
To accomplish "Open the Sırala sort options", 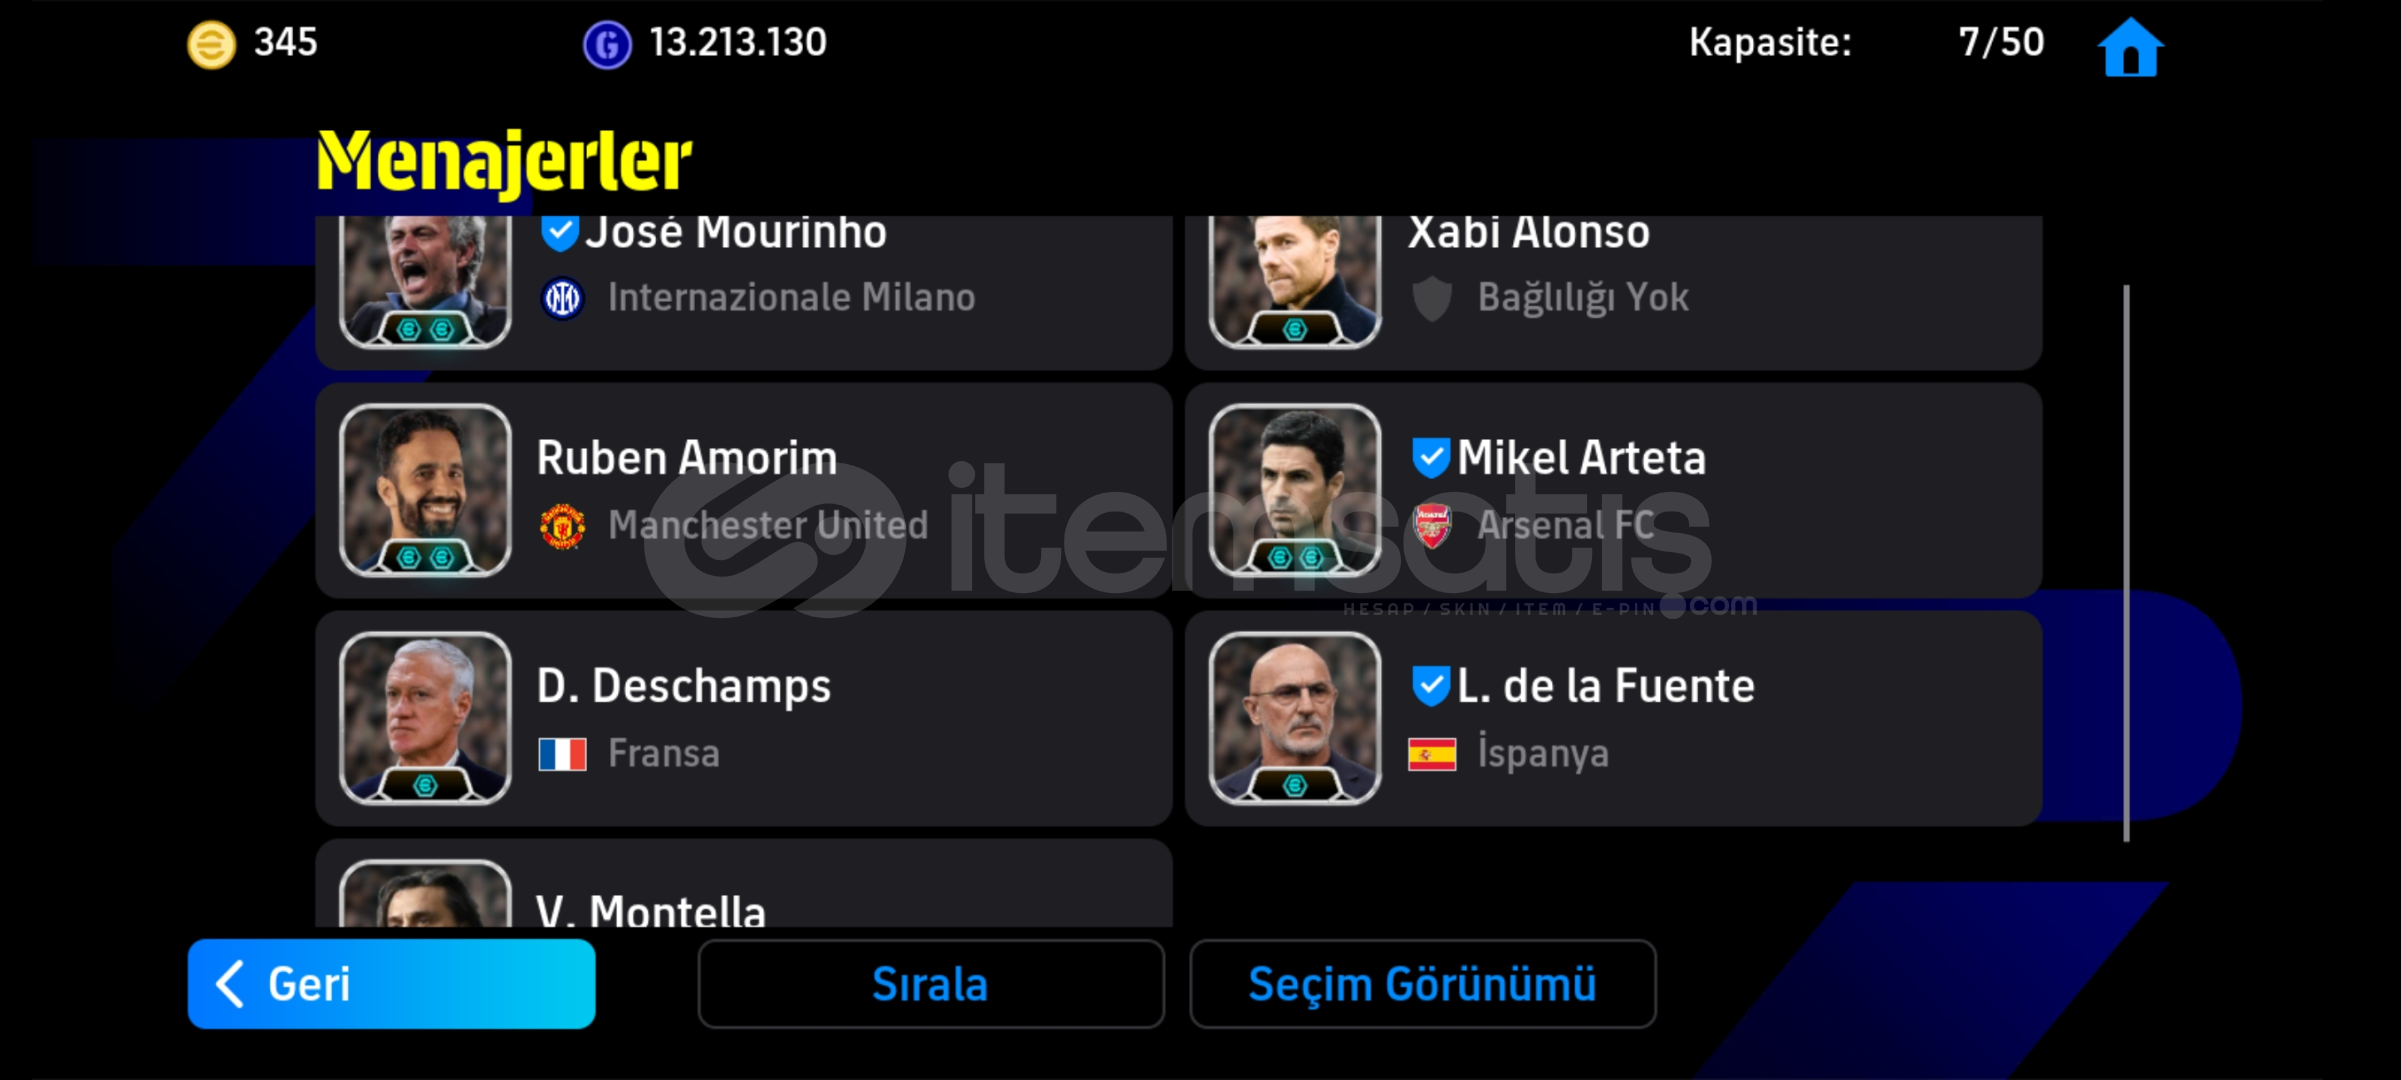I will [x=931, y=984].
